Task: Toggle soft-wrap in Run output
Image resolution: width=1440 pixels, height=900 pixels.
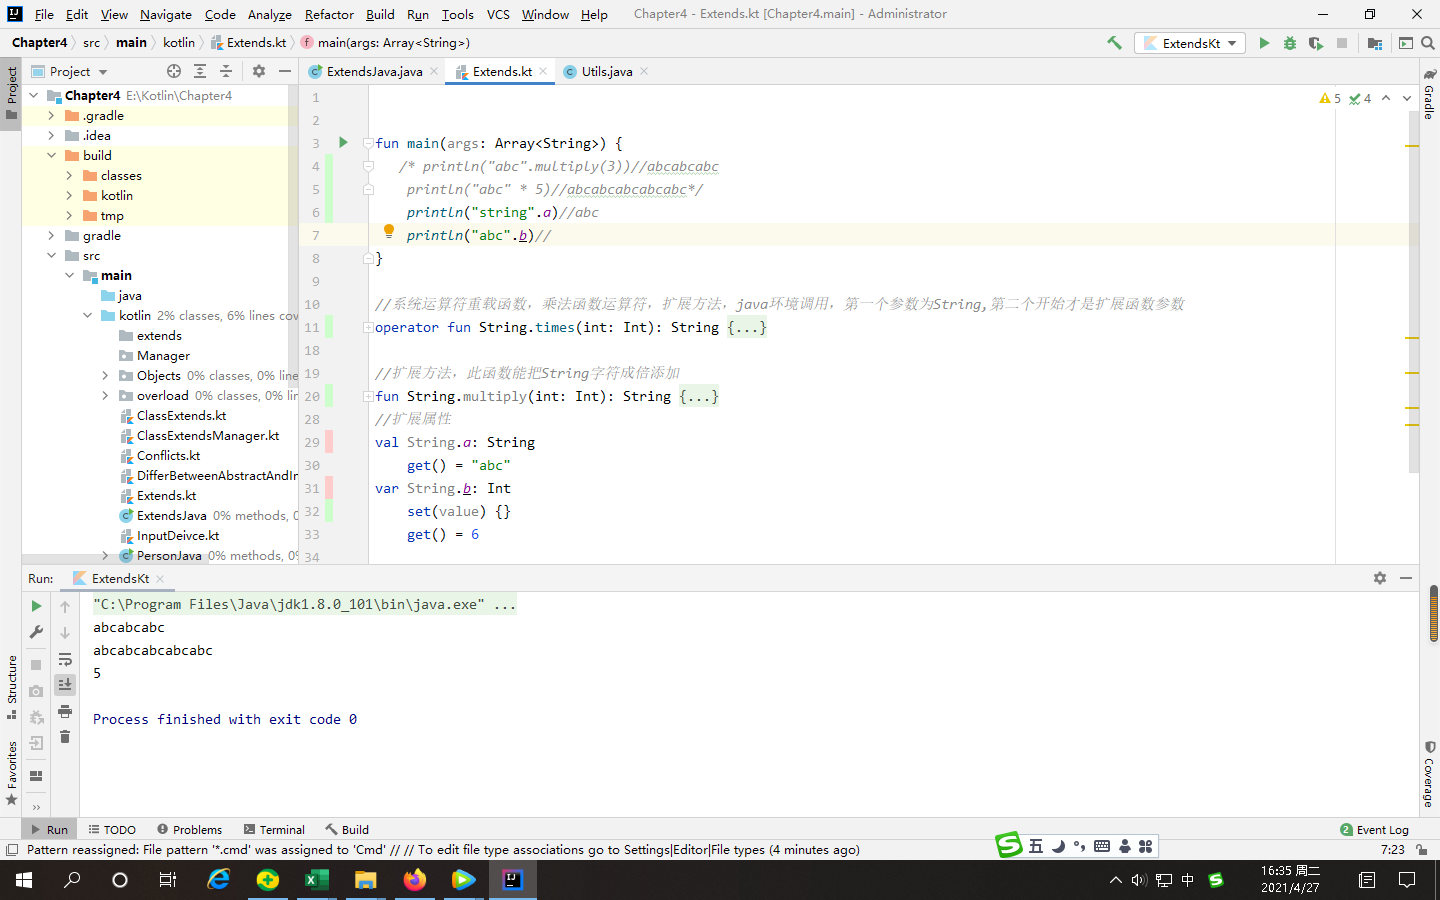Action: [x=65, y=659]
